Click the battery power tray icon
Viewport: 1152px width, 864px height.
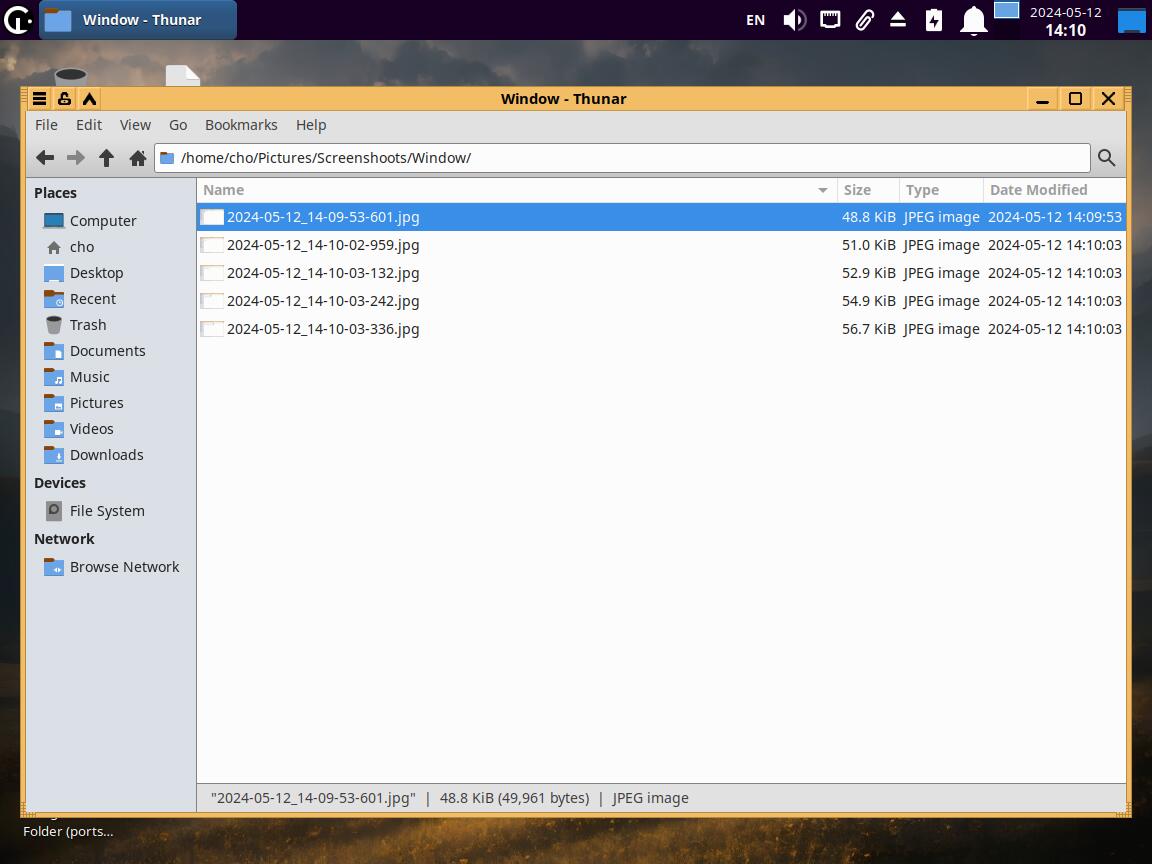934,20
